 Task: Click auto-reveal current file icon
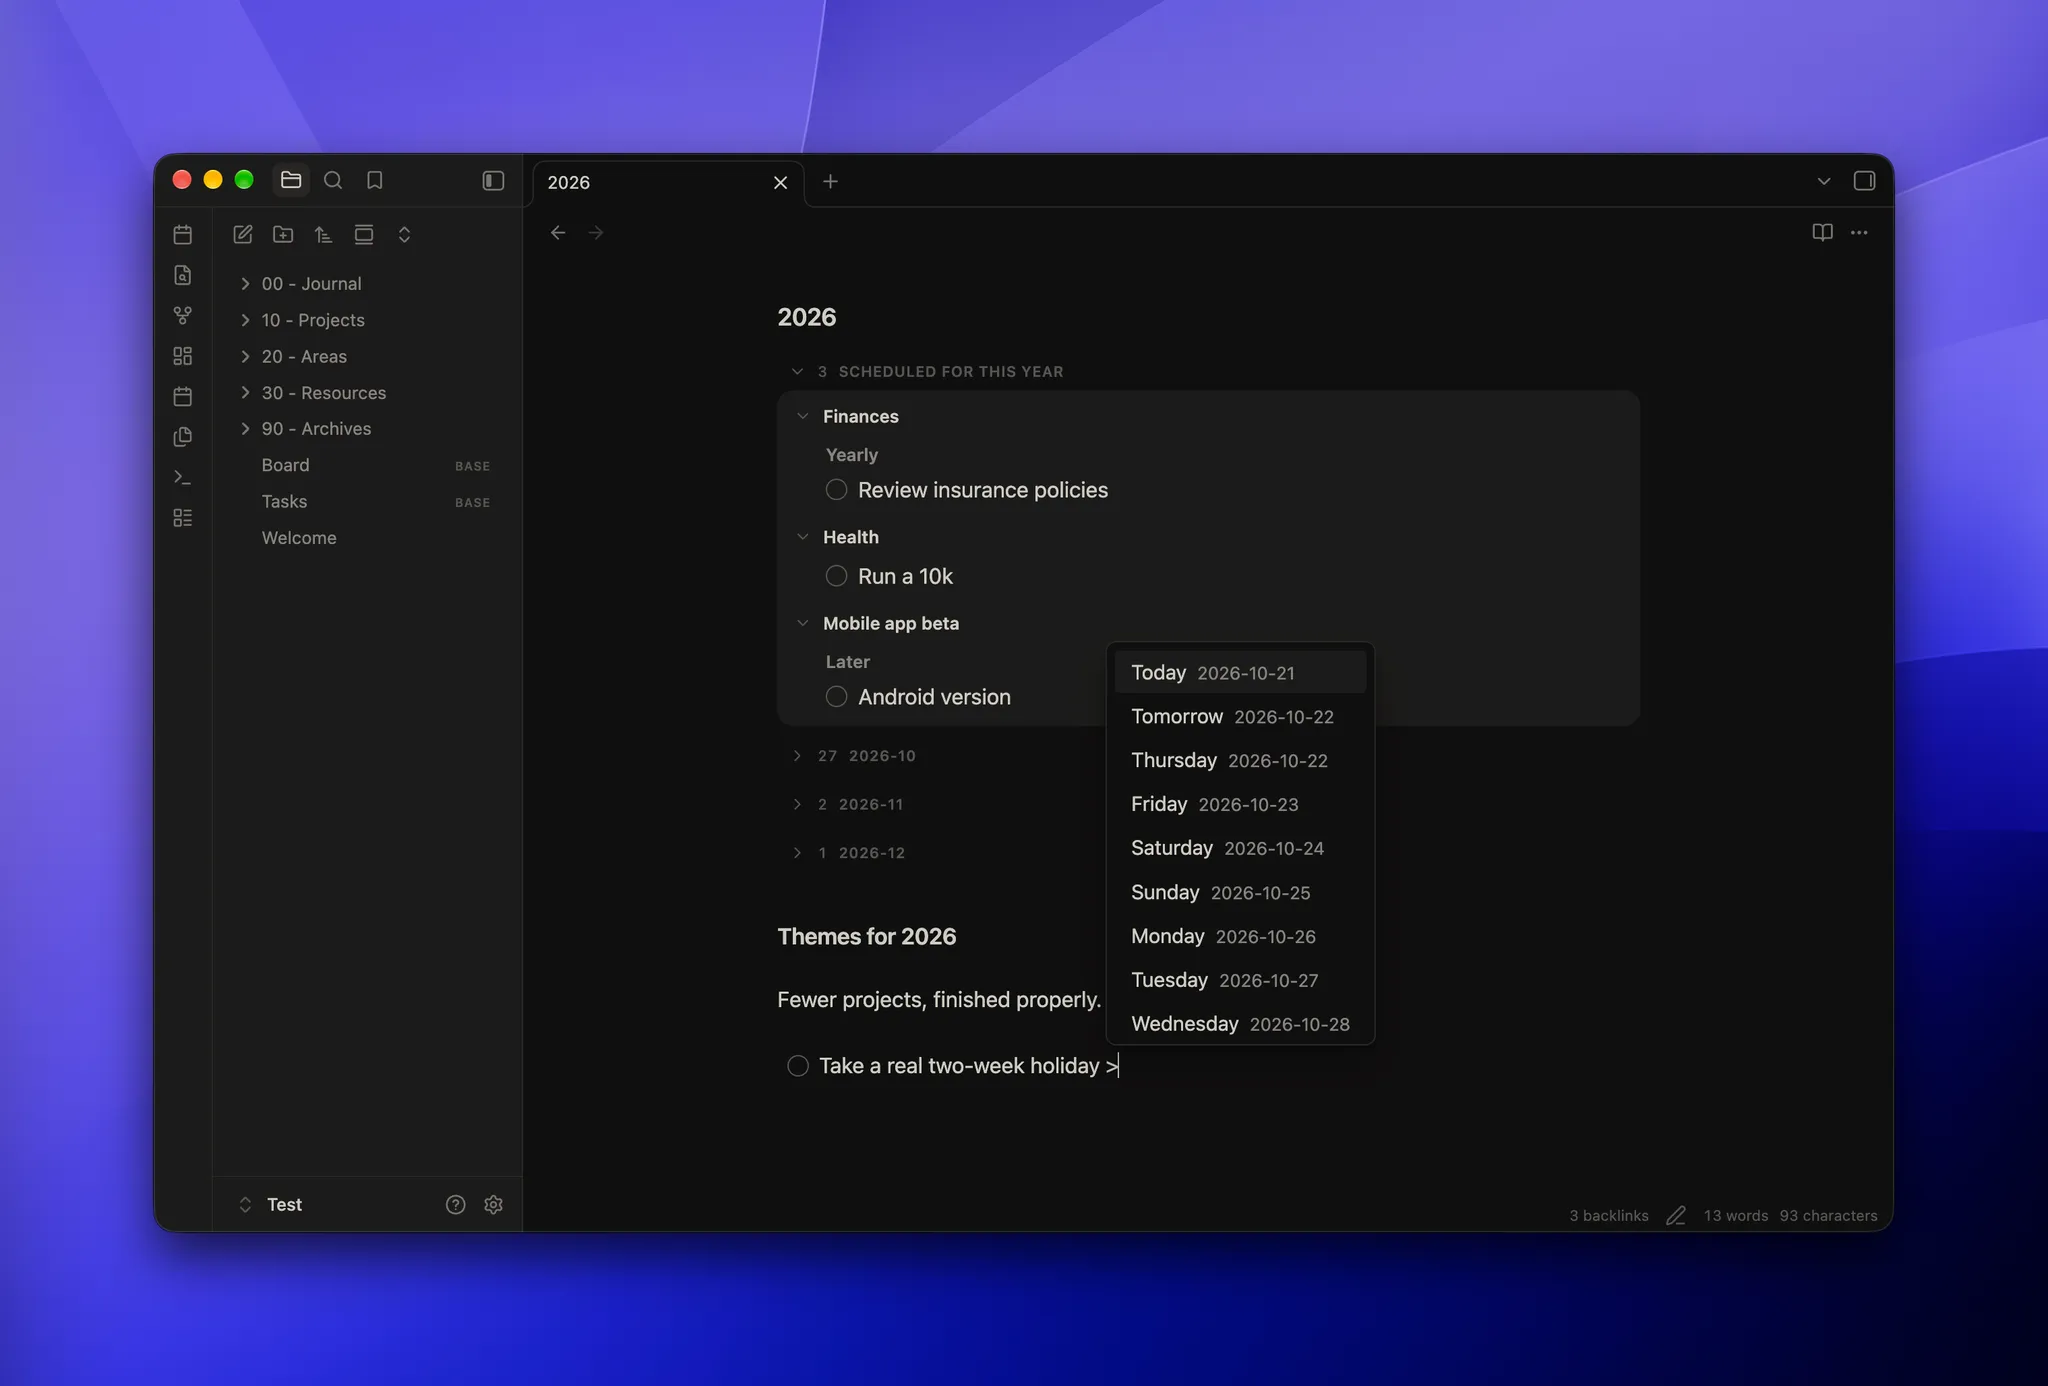364,235
